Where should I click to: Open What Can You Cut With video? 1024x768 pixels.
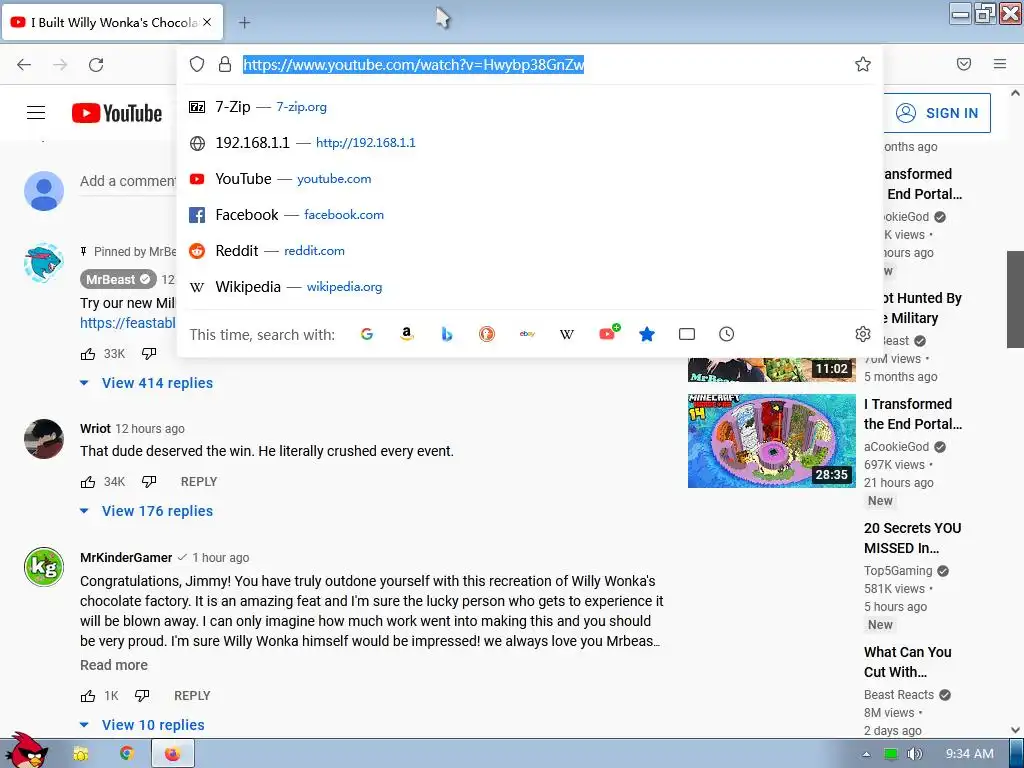click(908, 662)
